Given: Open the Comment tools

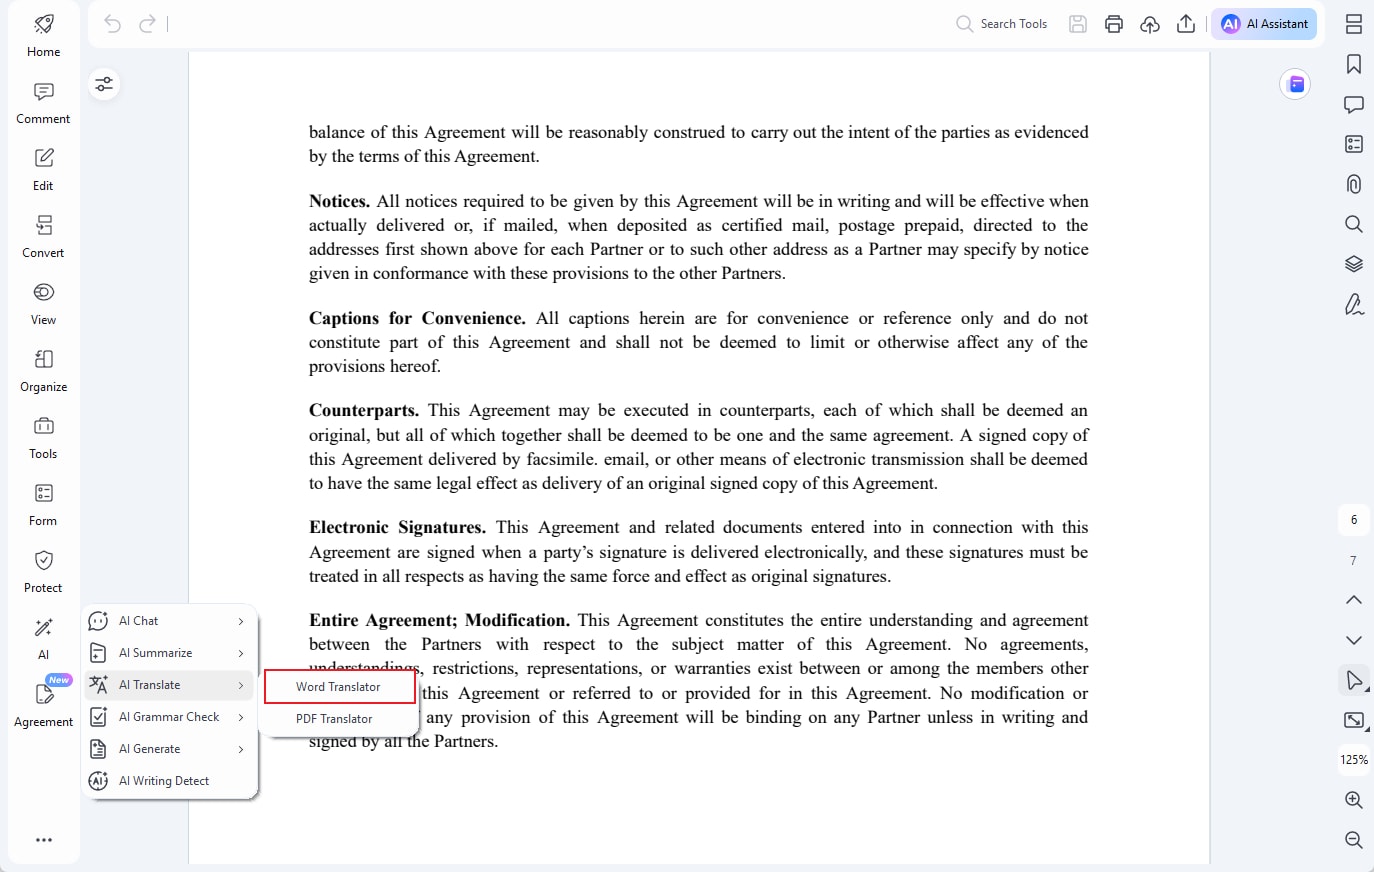Looking at the screenshot, I should tap(43, 103).
